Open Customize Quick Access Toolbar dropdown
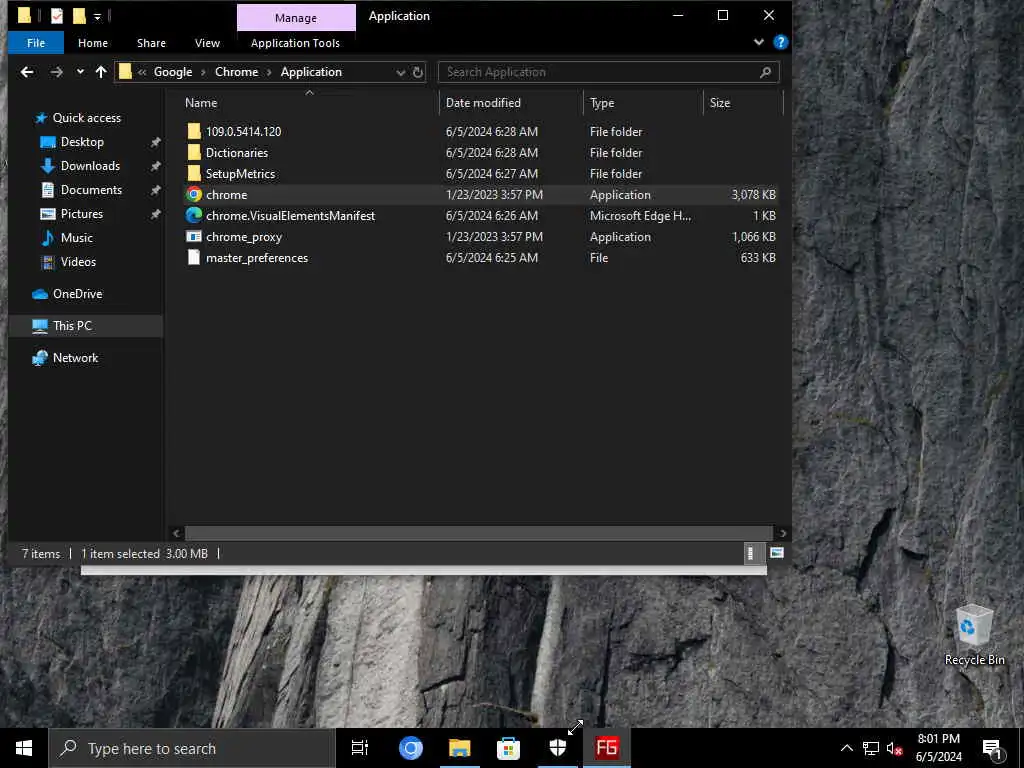This screenshot has height=768, width=1024. 97,17
